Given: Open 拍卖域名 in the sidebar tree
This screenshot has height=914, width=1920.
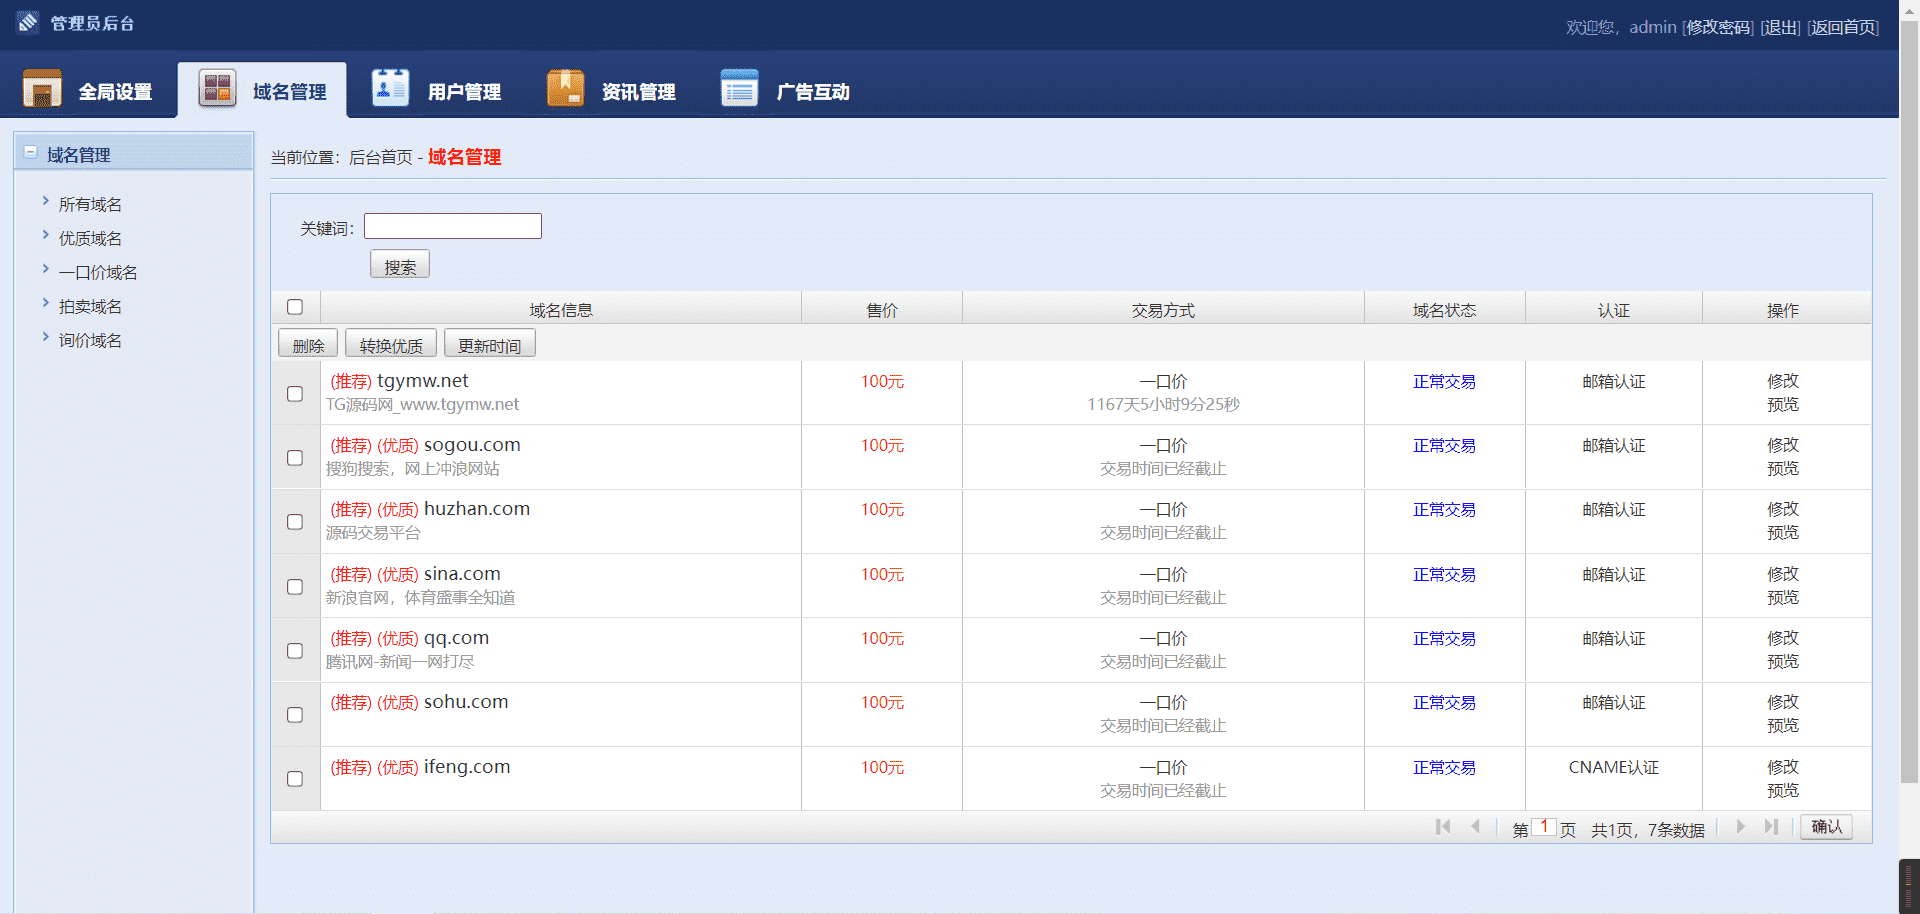Looking at the screenshot, I should click(90, 307).
